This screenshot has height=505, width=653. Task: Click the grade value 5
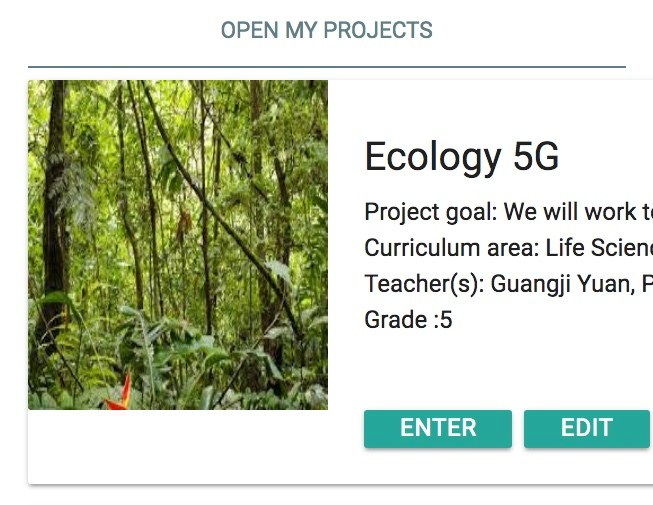[x=446, y=320]
